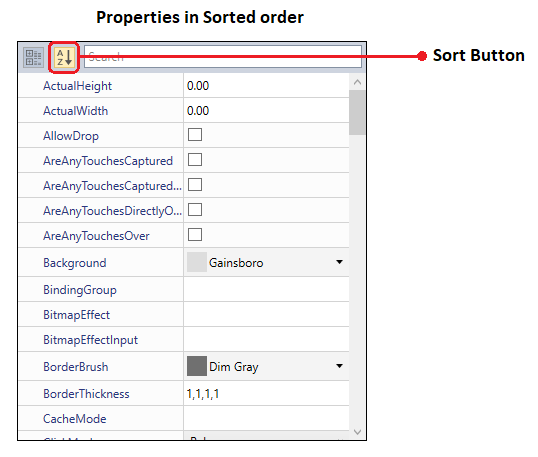Image resolution: width=538 pixels, height=457 pixels.
Task: Expand the BorderBrush dropdown arrow
Action: pyautogui.click(x=339, y=366)
